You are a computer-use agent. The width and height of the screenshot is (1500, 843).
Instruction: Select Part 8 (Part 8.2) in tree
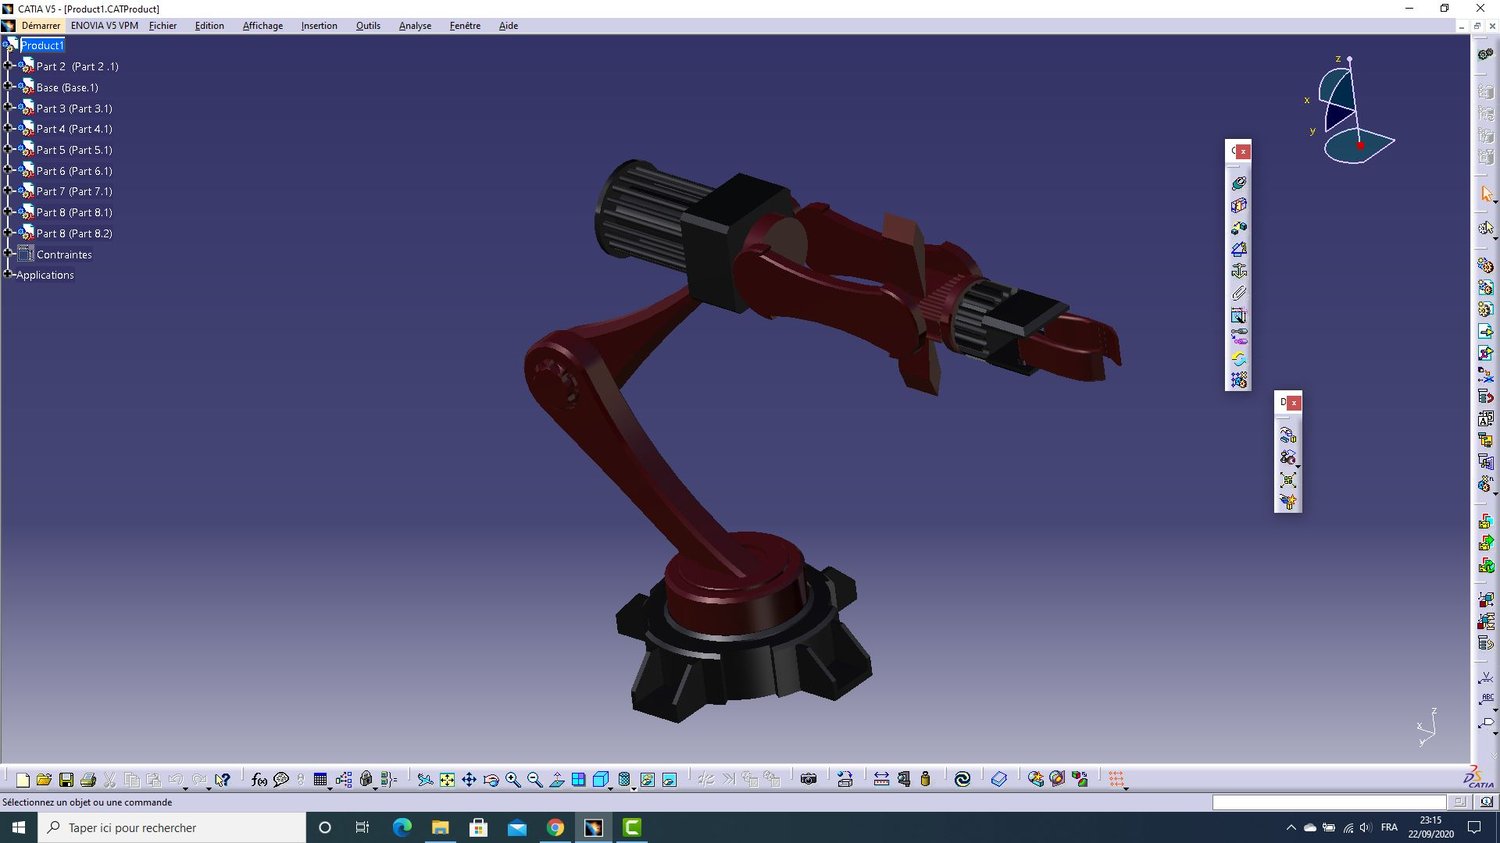[74, 233]
